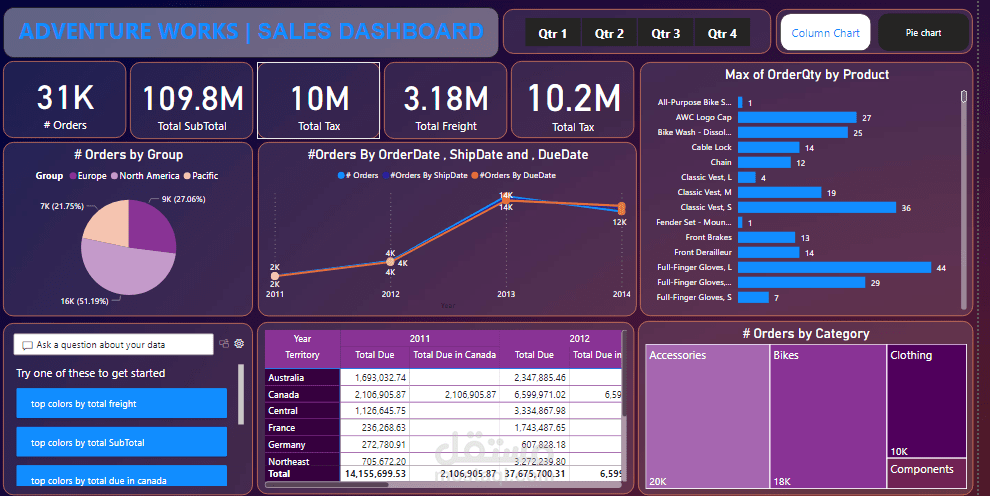This screenshot has width=990, height=496.
Task: Click the 2014 data point (12K)
Action: pos(621,208)
